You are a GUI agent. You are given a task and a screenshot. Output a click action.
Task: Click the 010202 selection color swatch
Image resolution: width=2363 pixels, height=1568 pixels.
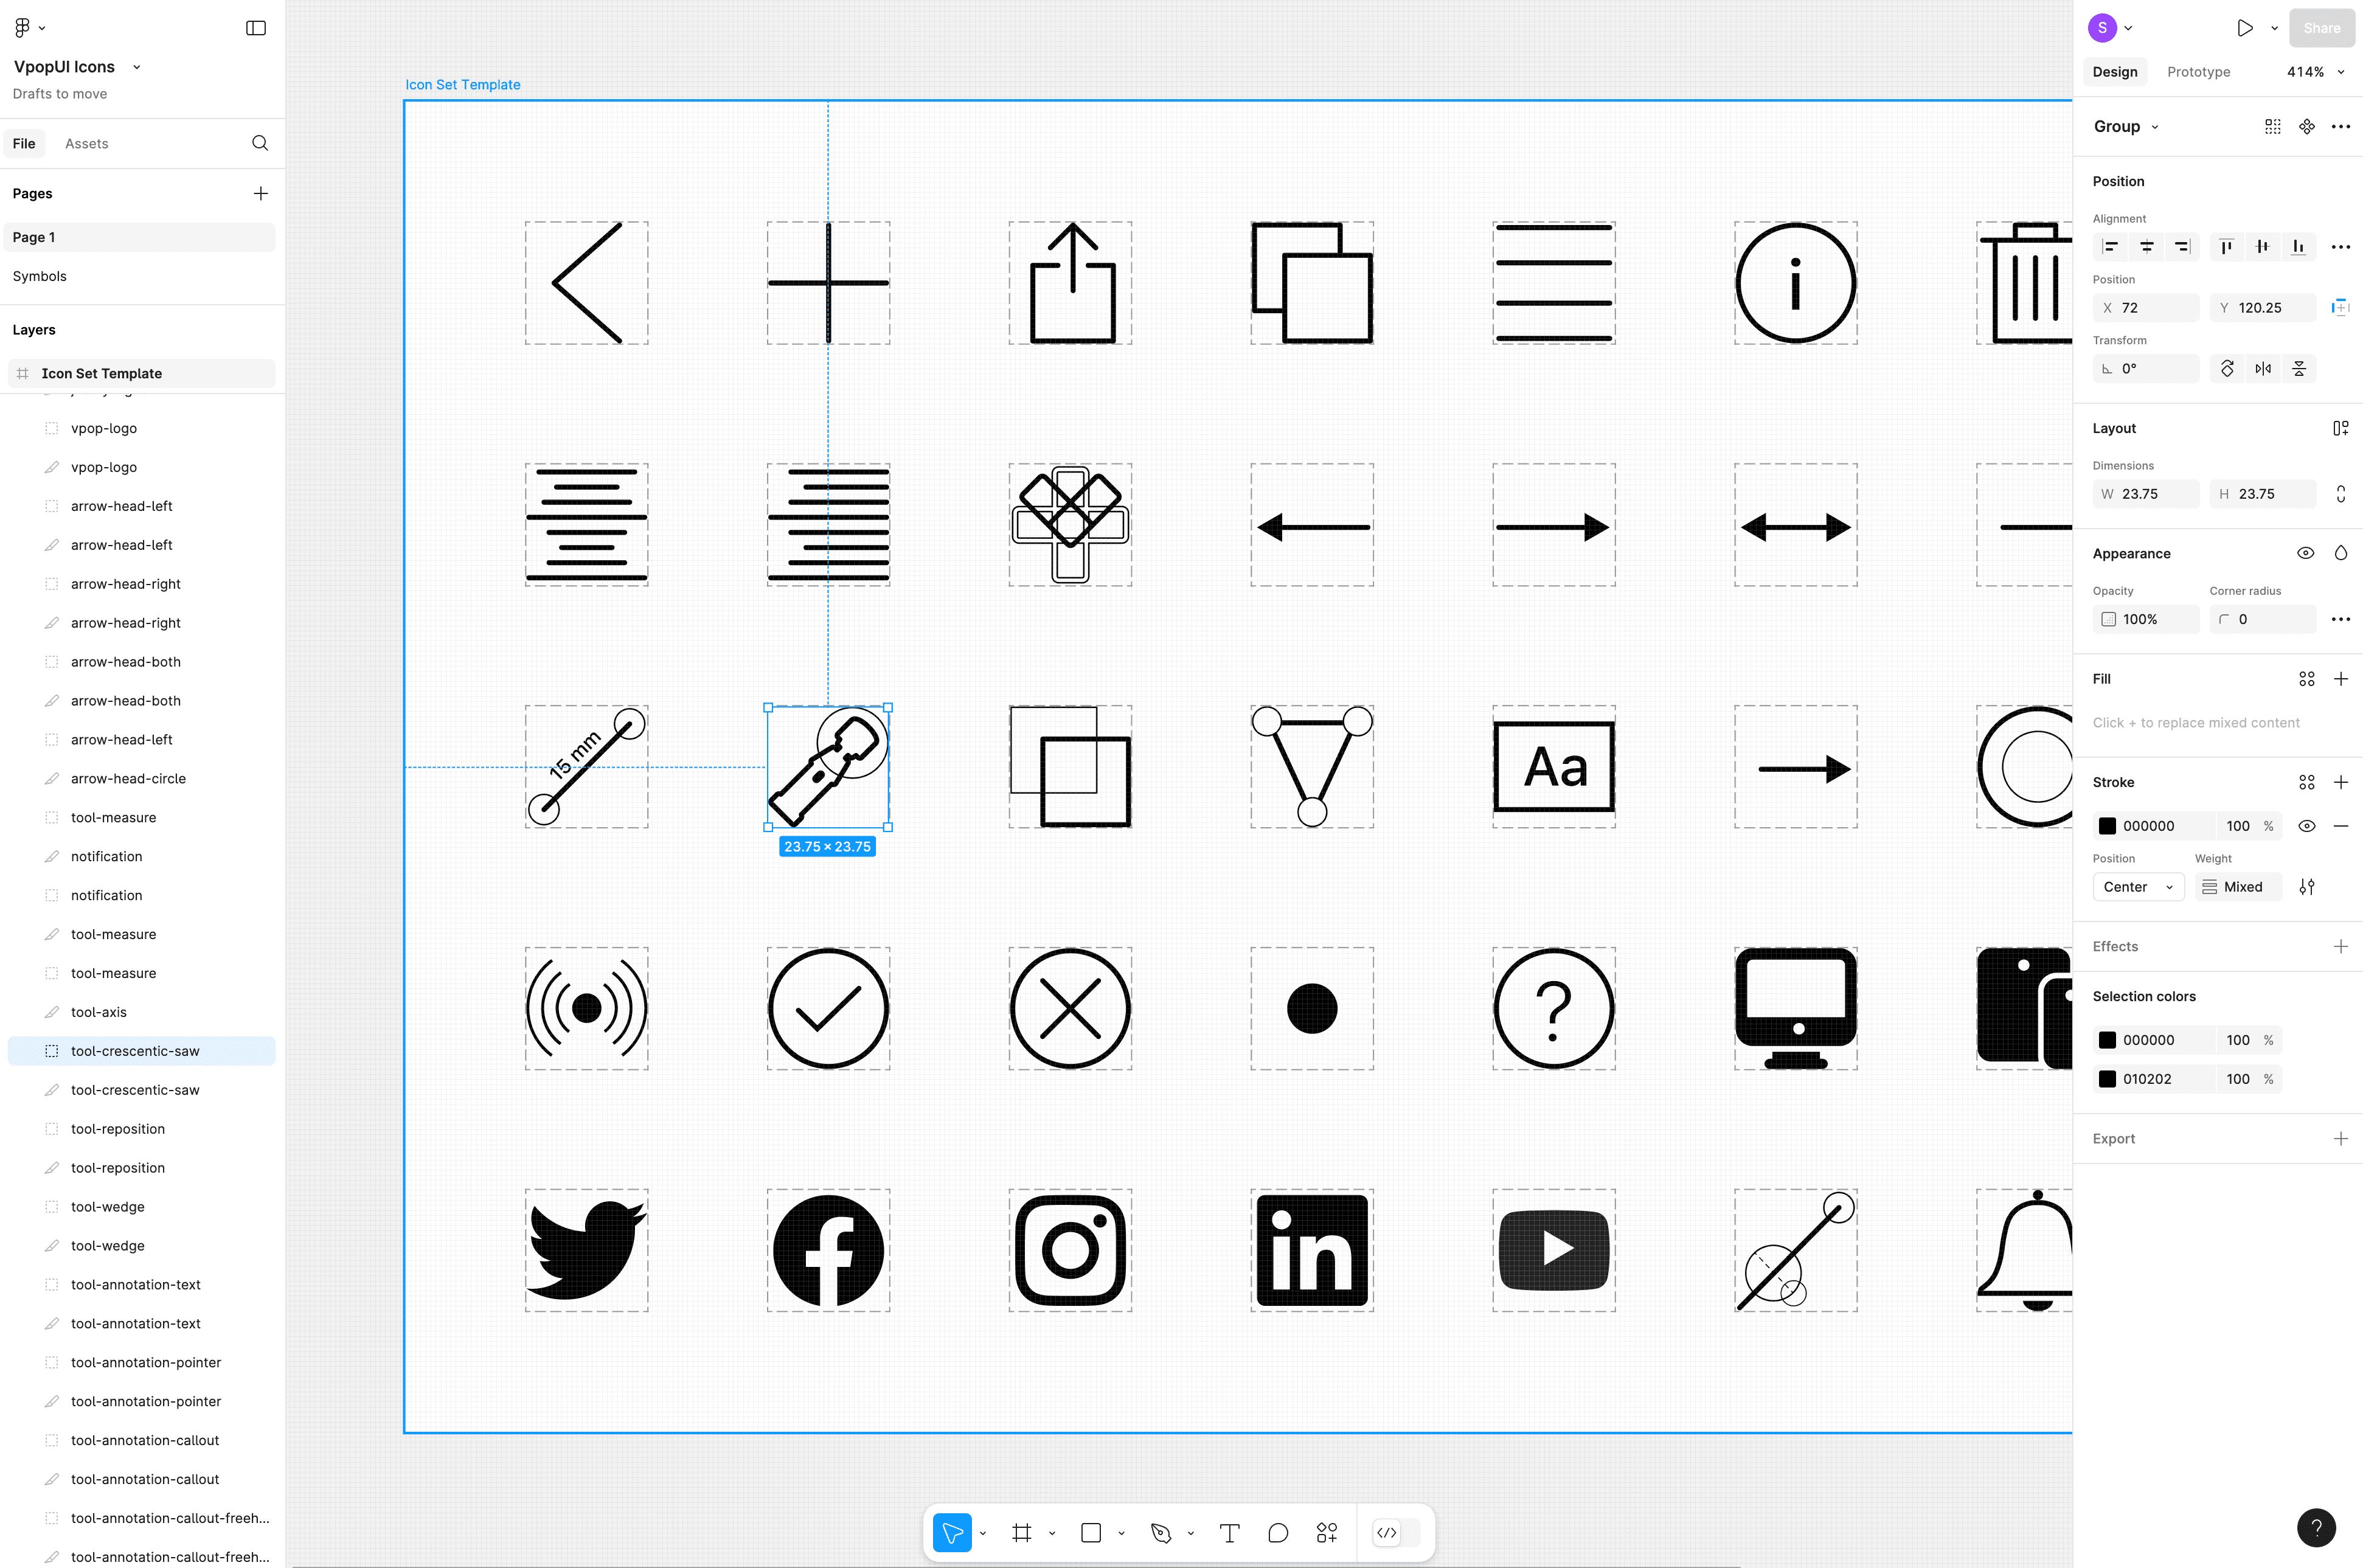coord(2107,1079)
